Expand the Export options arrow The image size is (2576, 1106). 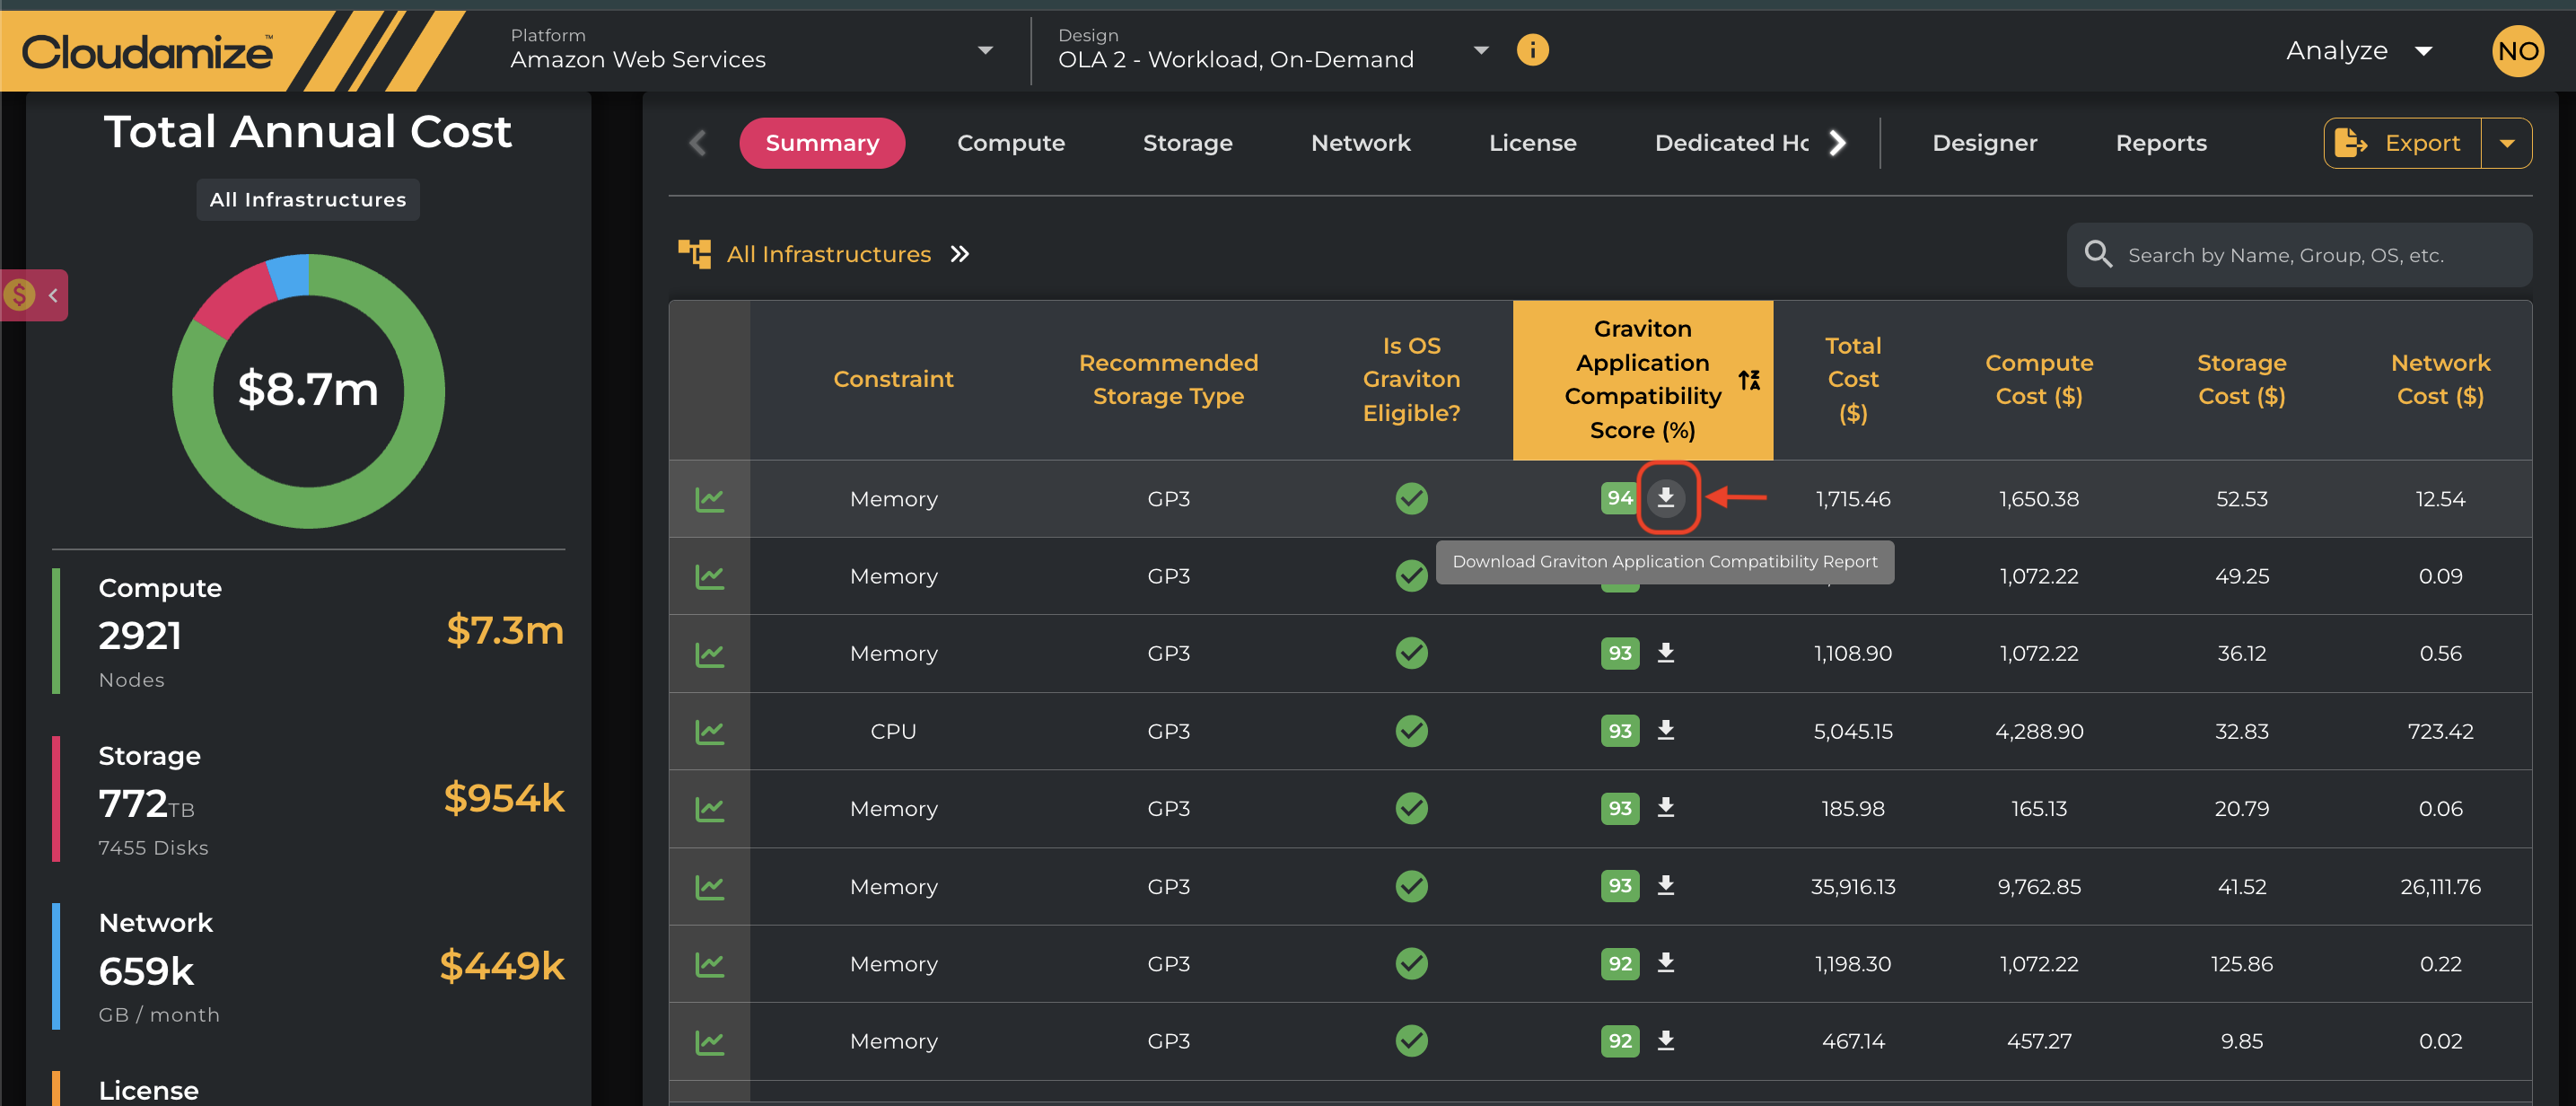2506,143
